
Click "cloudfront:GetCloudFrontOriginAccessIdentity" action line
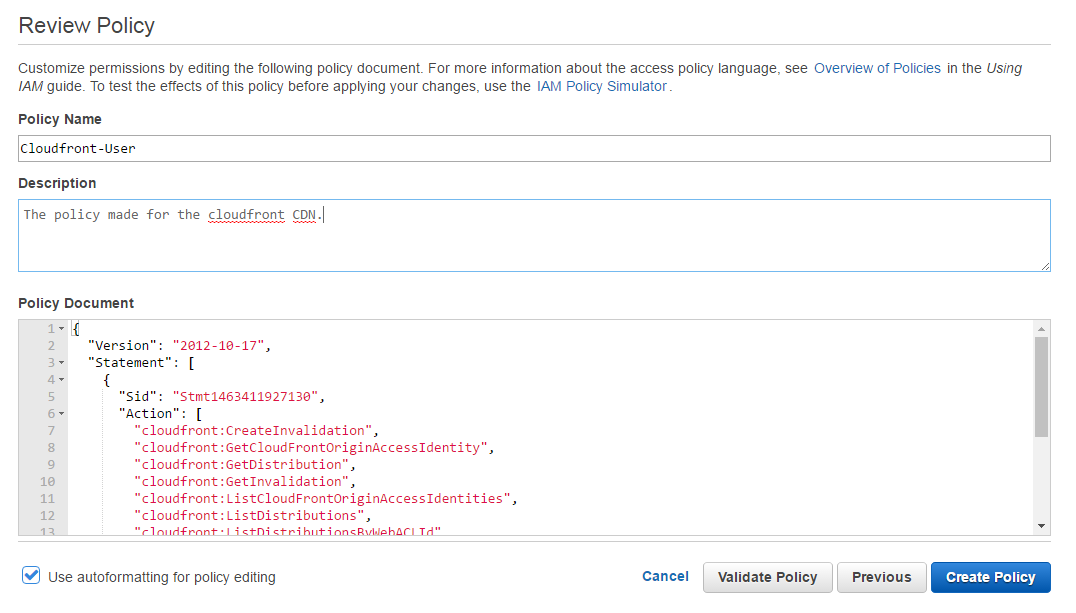pyautogui.click(x=311, y=448)
